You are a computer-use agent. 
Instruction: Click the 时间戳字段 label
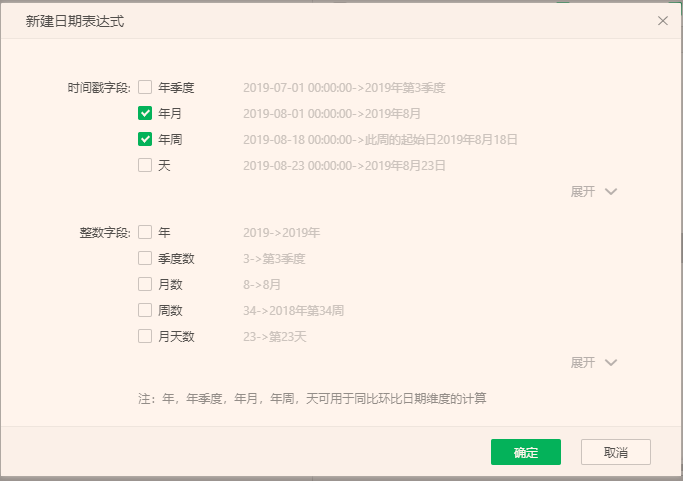pos(99,88)
